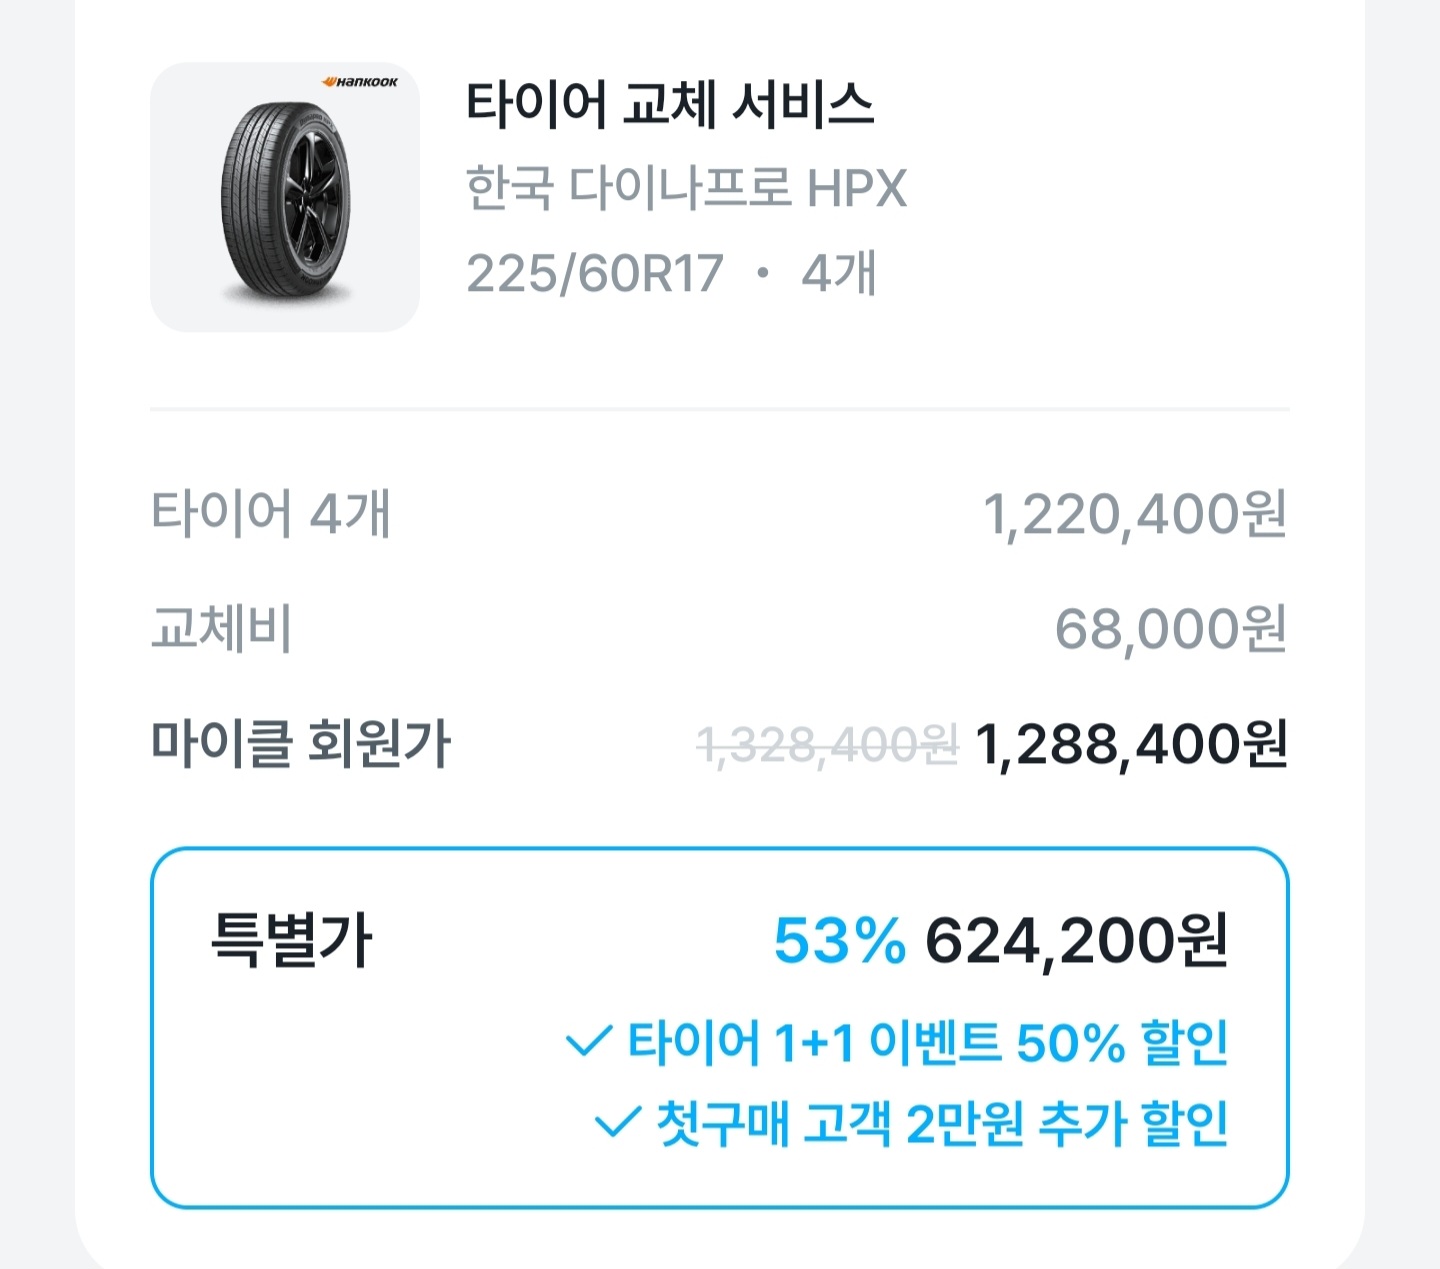Image resolution: width=1440 pixels, height=1269 pixels.
Task: Select the 한국 다이나프로 HPX product name
Action: pyautogui.click(x=686, y=188)
